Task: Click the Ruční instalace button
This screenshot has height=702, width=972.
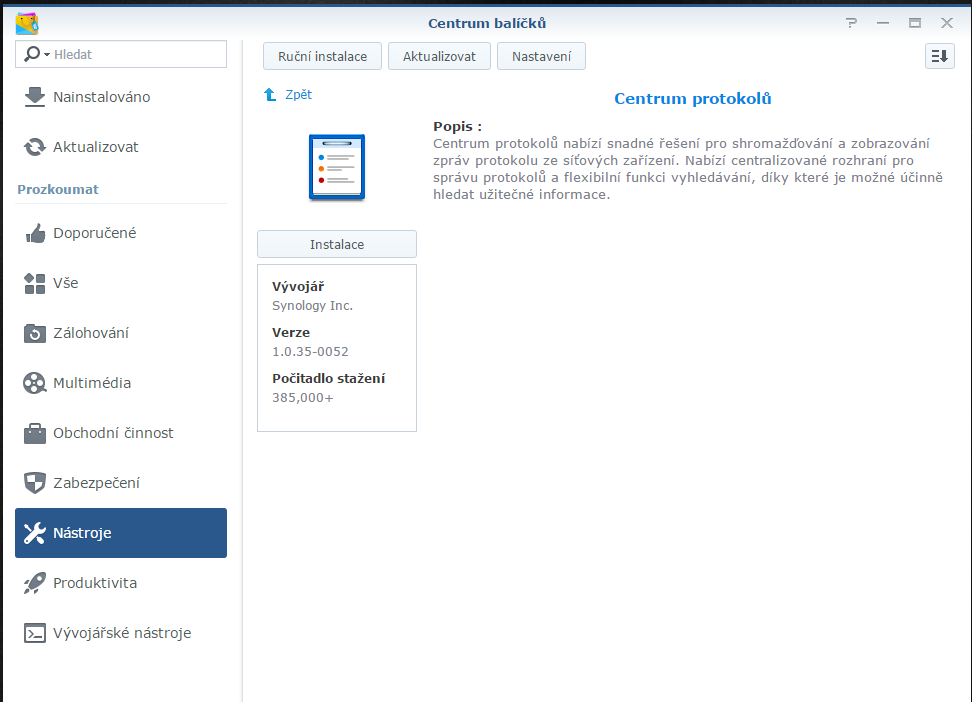Action: (x=322, y=57)
